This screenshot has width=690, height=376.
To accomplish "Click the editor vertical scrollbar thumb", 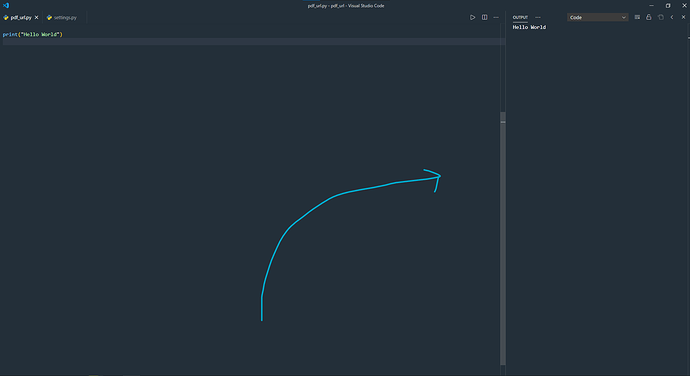I will point(503,238).
